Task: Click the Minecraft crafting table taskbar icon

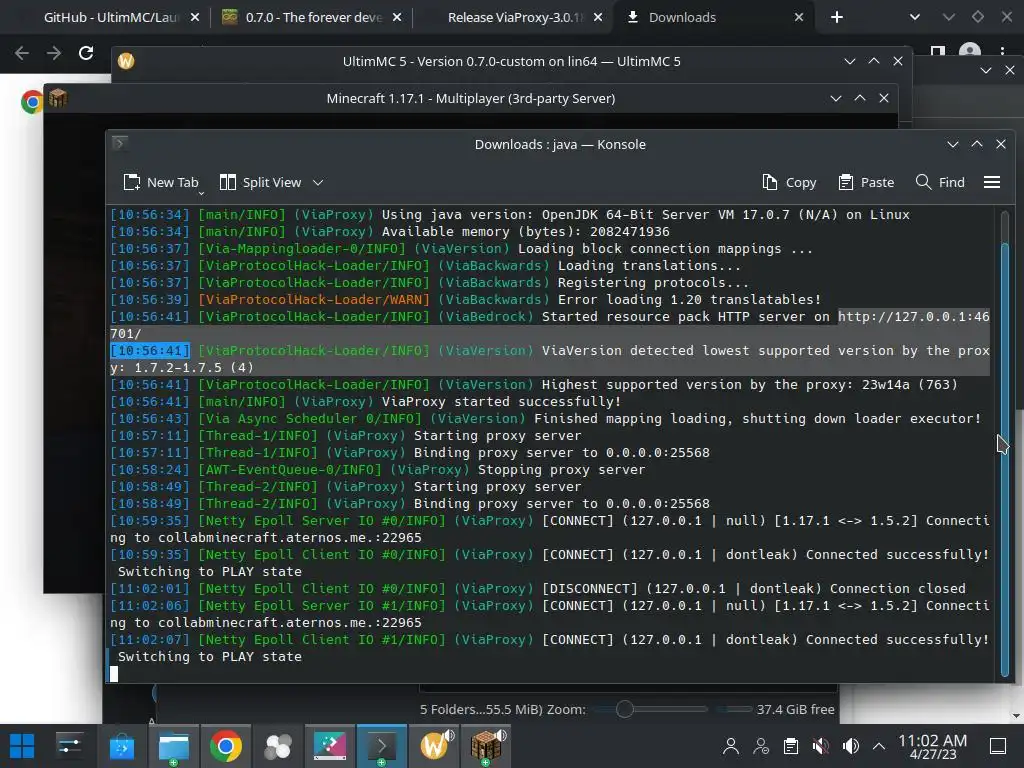Action: [487, 746]
